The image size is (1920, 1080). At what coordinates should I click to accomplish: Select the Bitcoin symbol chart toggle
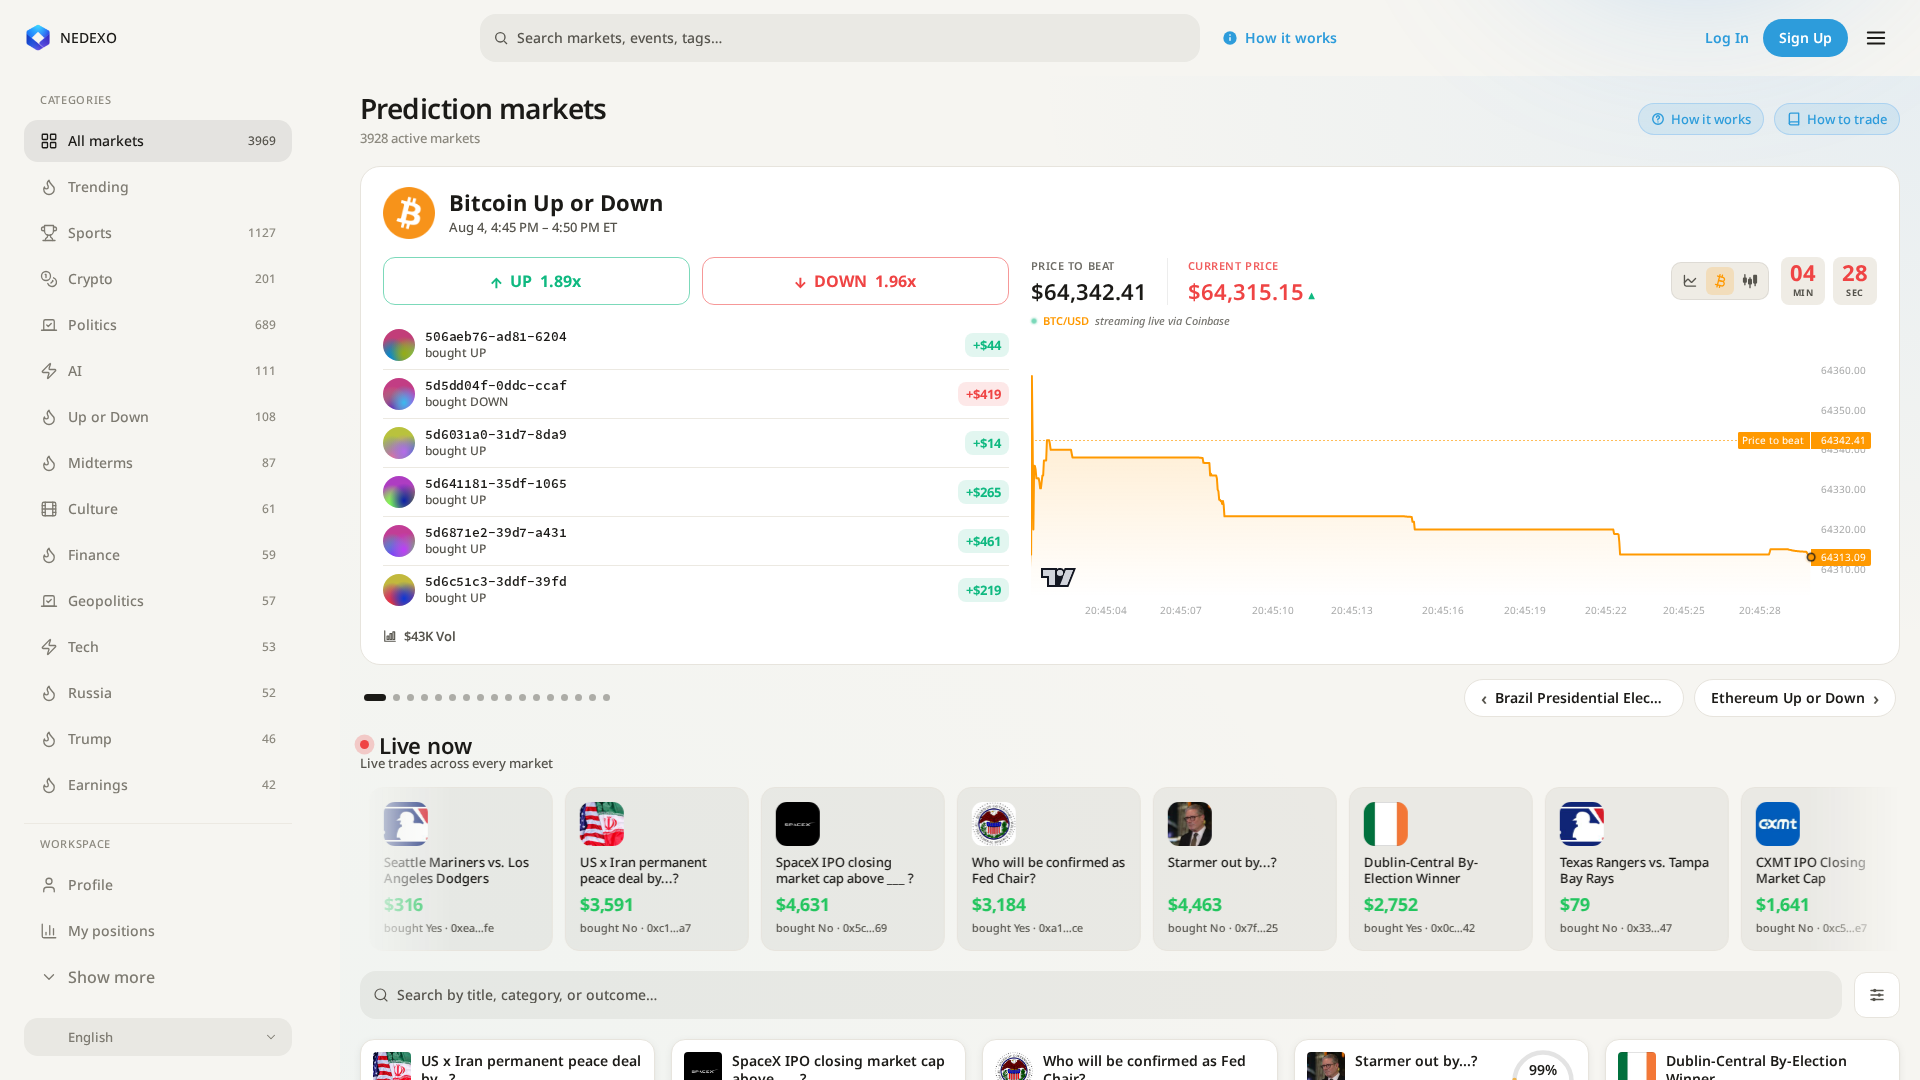tap(1720, 281)
